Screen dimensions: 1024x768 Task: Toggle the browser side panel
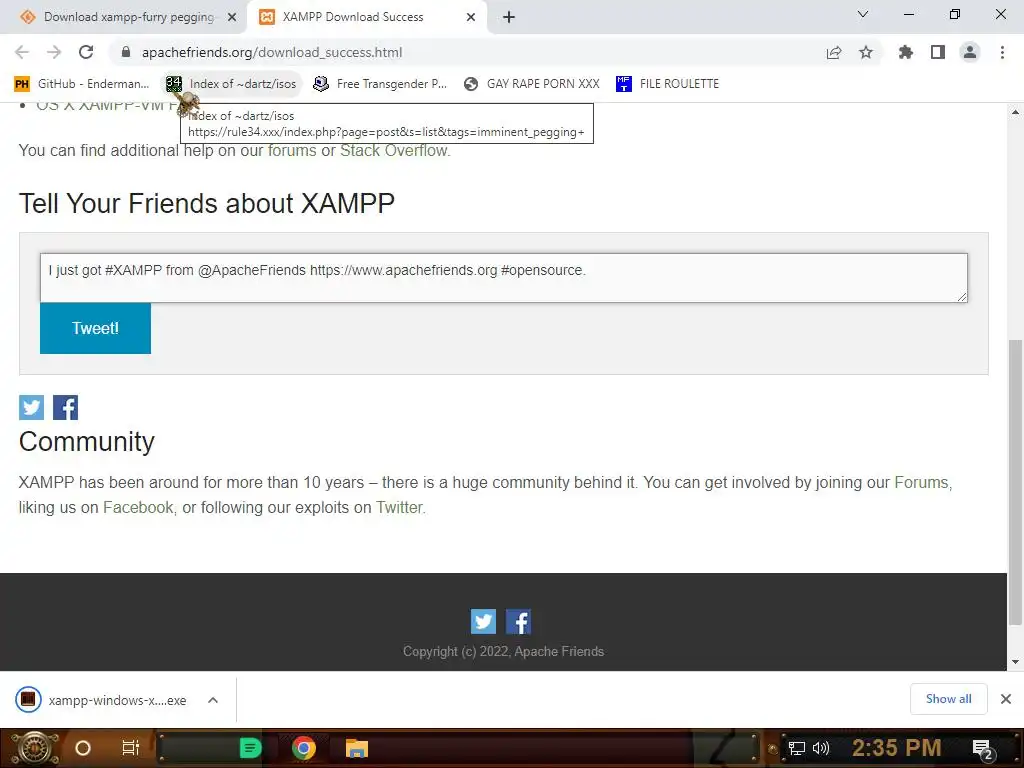click(938, 52)
